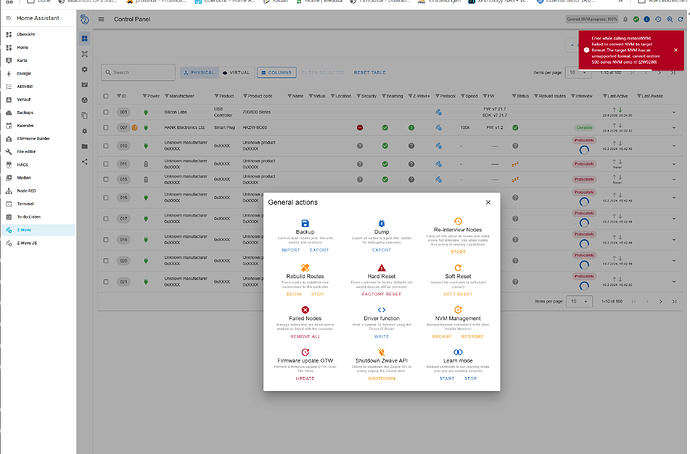690x454 pixels.
Task: Click STOP under Rebuild Routes
Action: [317, 294]
